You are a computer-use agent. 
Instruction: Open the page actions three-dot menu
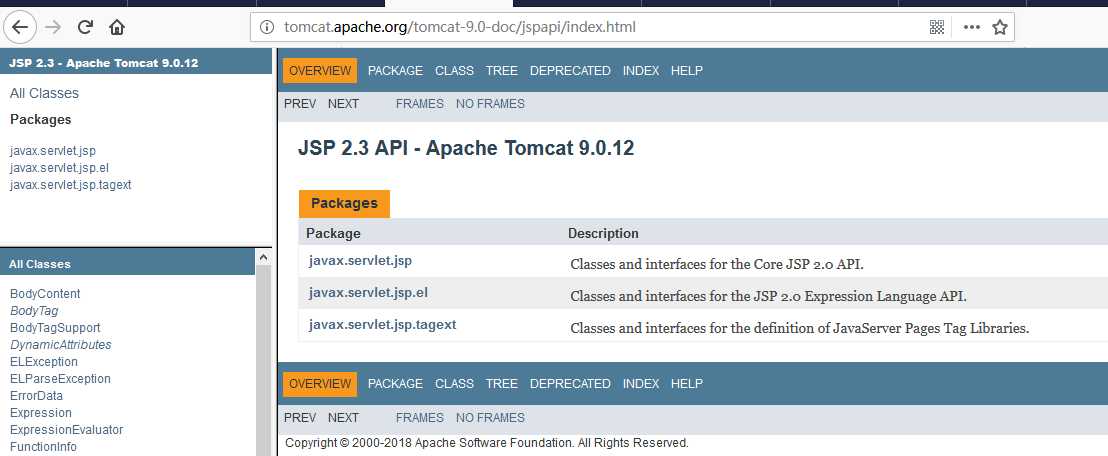(x=972, y=28)
